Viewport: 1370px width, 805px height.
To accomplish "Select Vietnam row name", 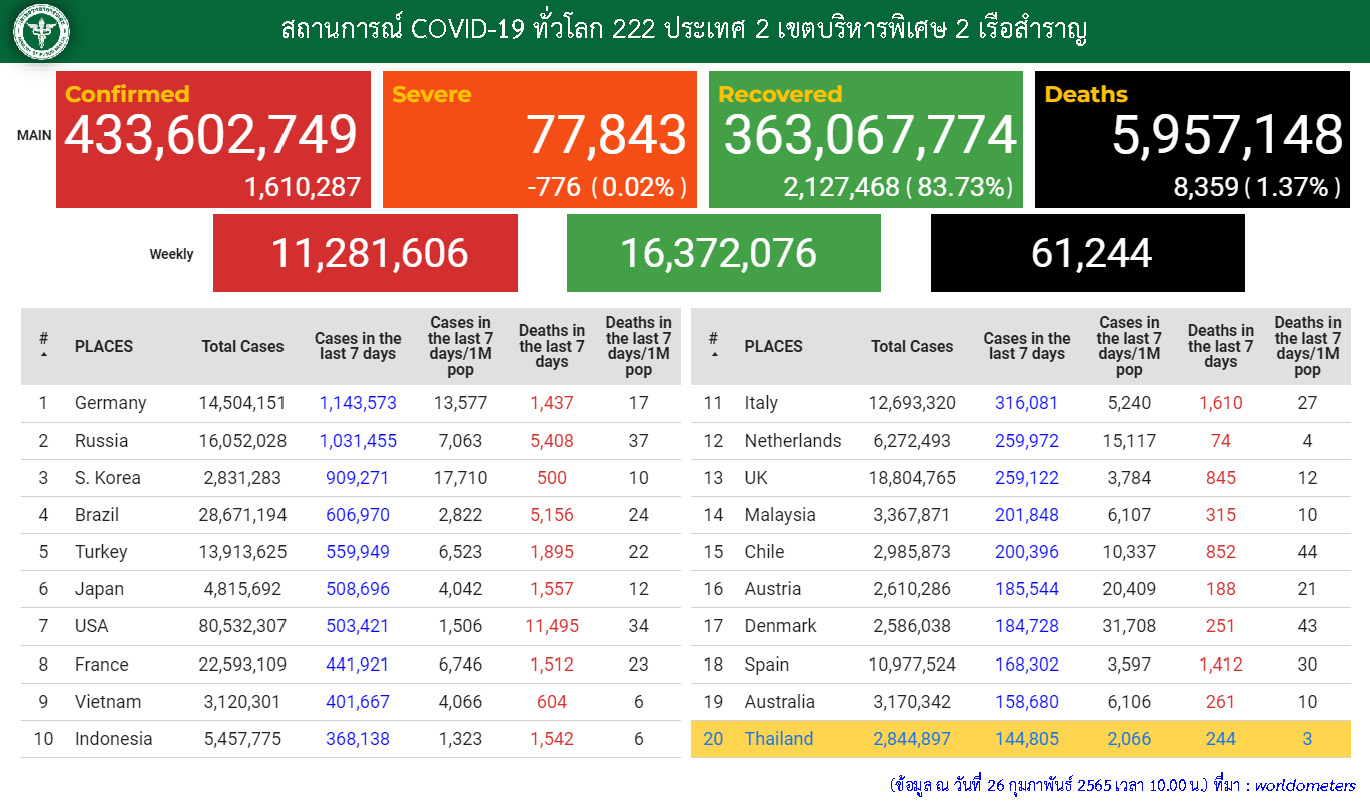I will click(108, 702).
